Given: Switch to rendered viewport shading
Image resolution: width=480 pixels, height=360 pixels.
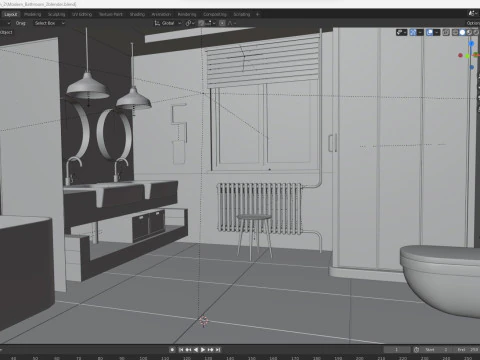Looking at the screenshot, I should coord(476,32).
